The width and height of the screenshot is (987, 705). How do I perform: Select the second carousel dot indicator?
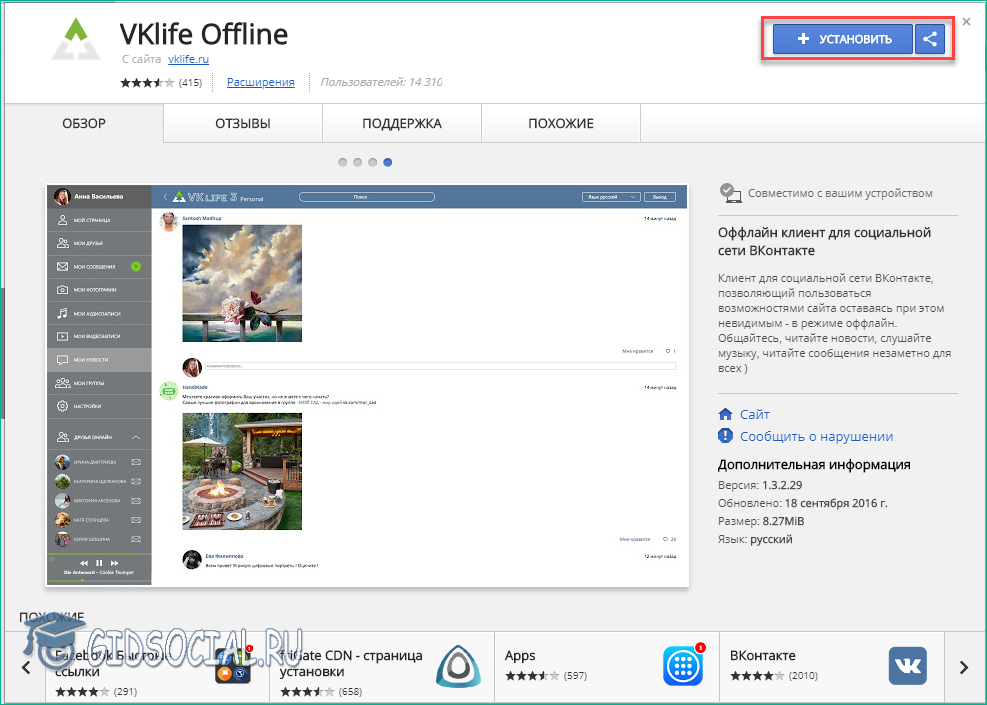[x=358, y=161]
